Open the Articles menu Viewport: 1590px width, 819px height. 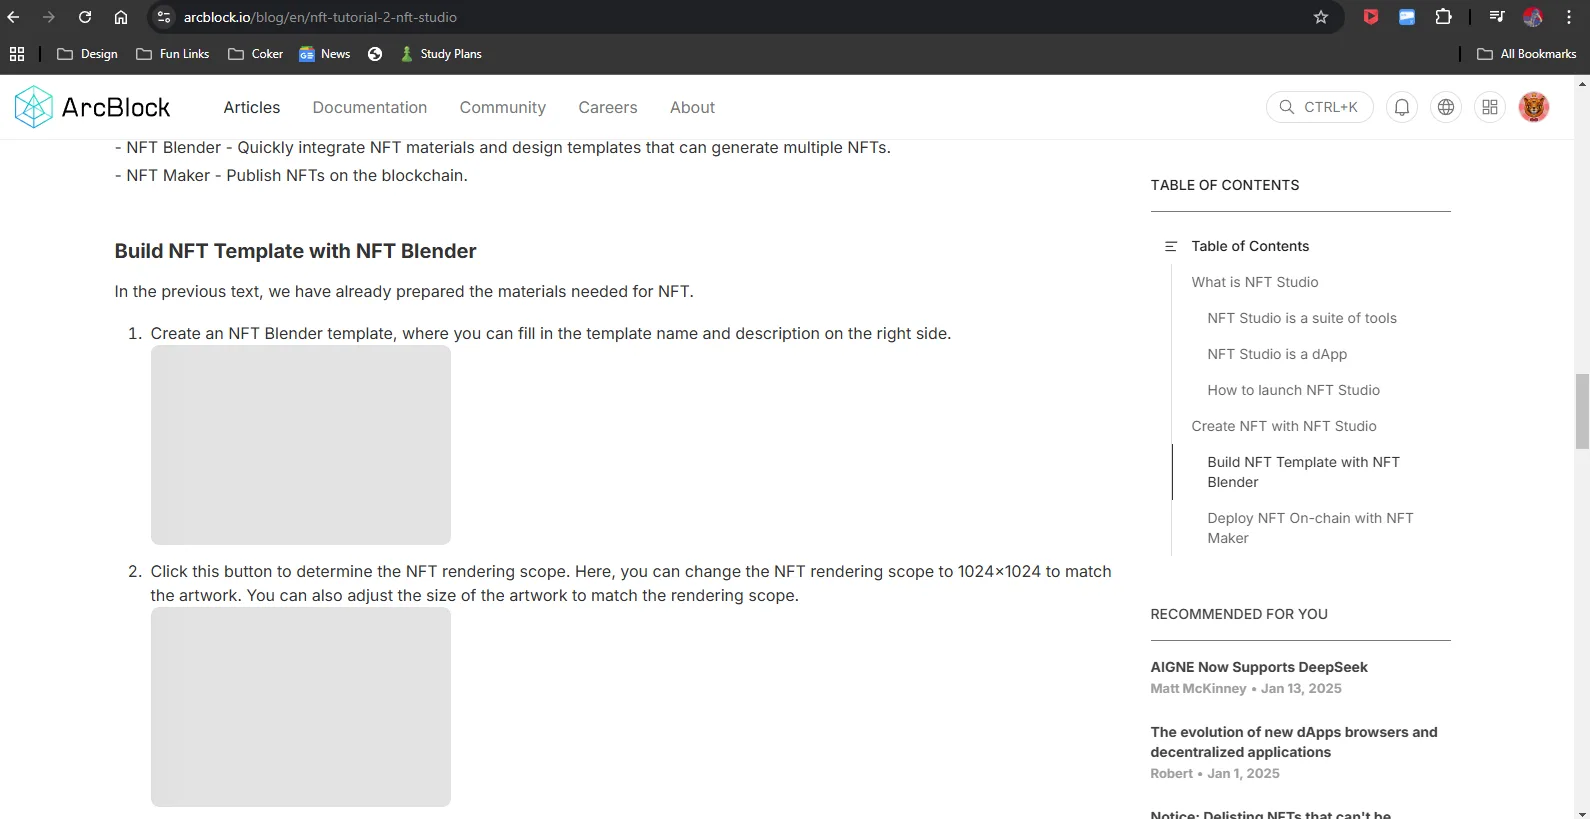click(252, 107)
